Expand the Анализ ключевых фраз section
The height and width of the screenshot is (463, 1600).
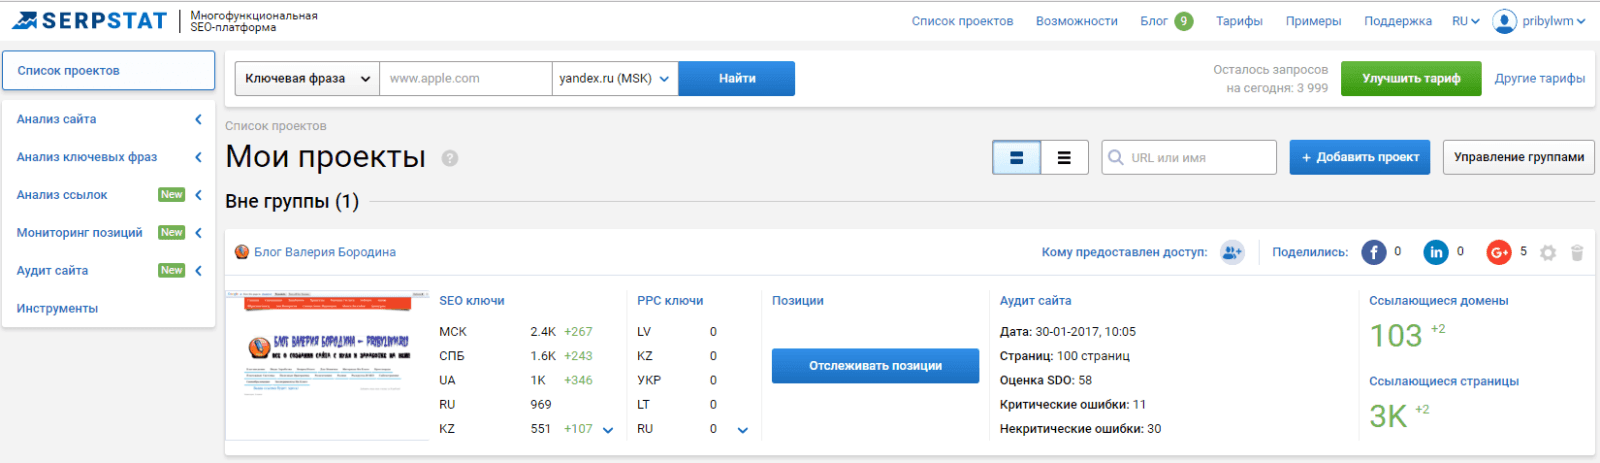pos(198,157)
